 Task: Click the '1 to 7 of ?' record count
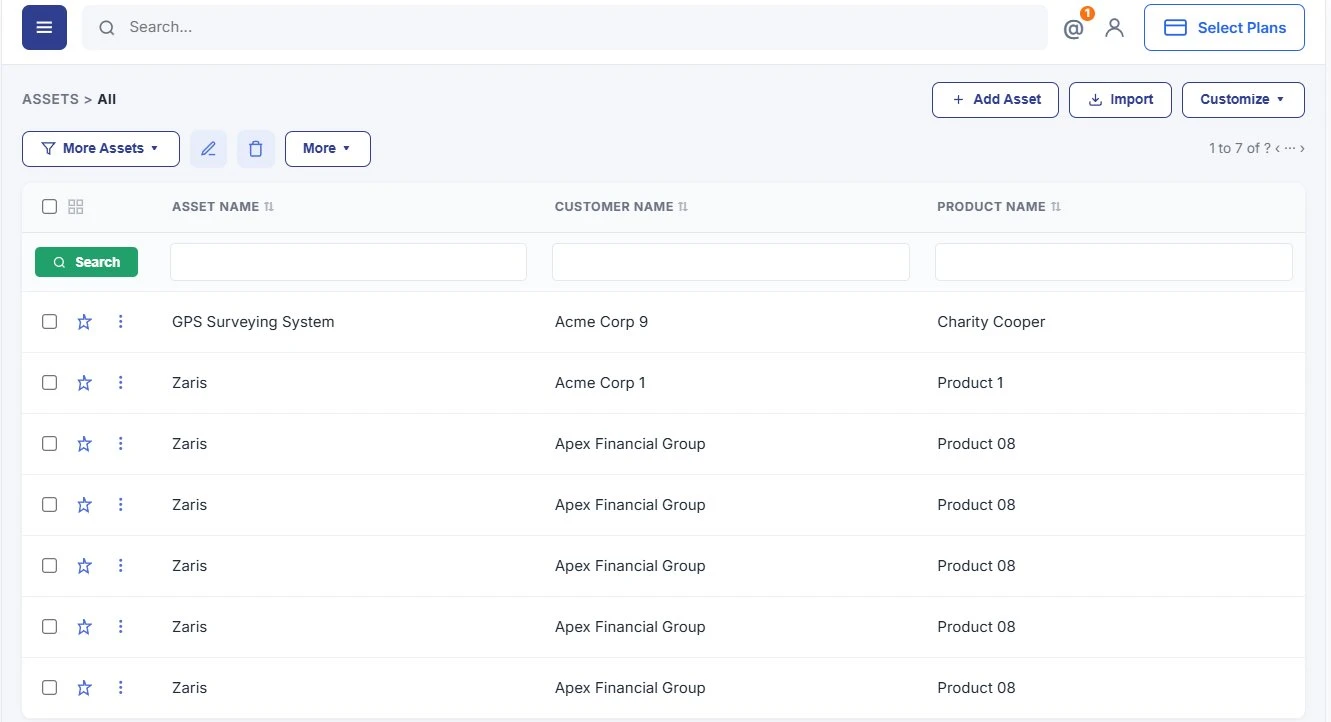[x=1239, y=148]
